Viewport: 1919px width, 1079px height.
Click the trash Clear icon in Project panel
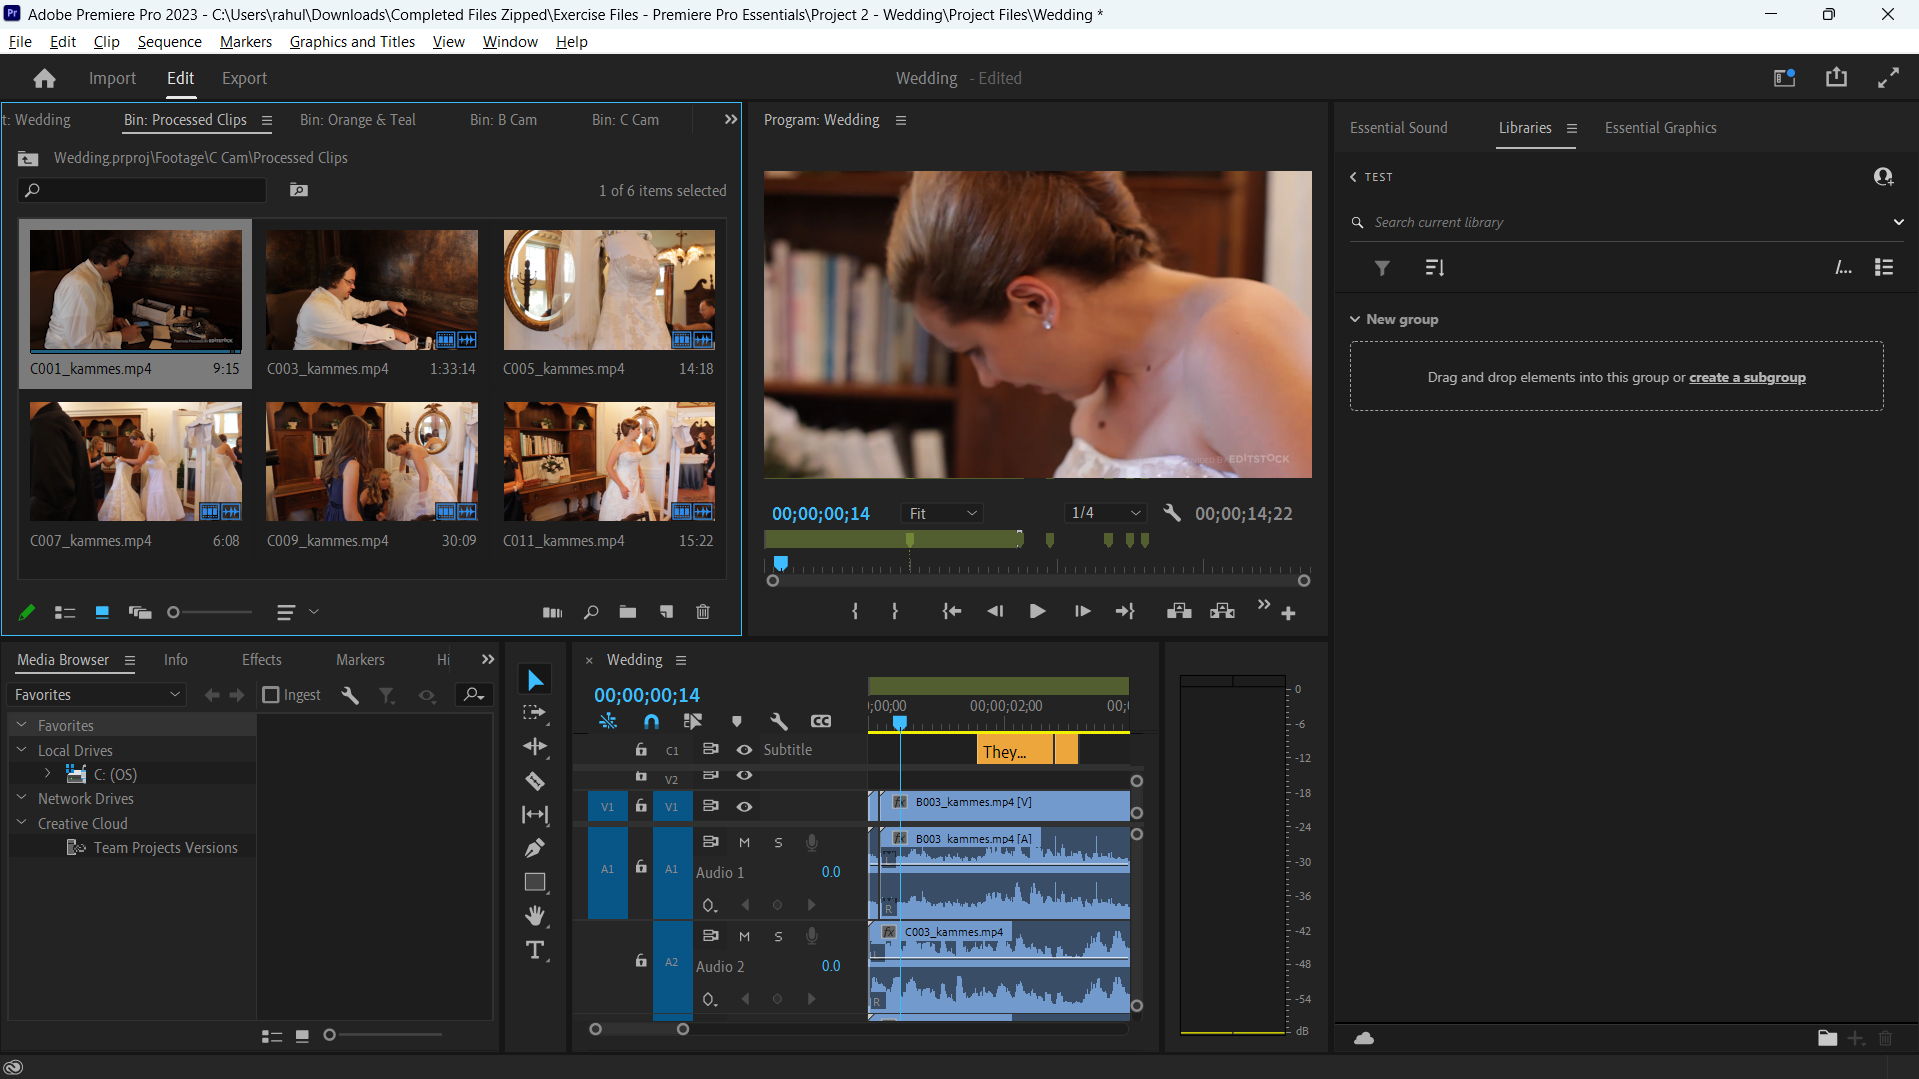(x=703, y=612)
